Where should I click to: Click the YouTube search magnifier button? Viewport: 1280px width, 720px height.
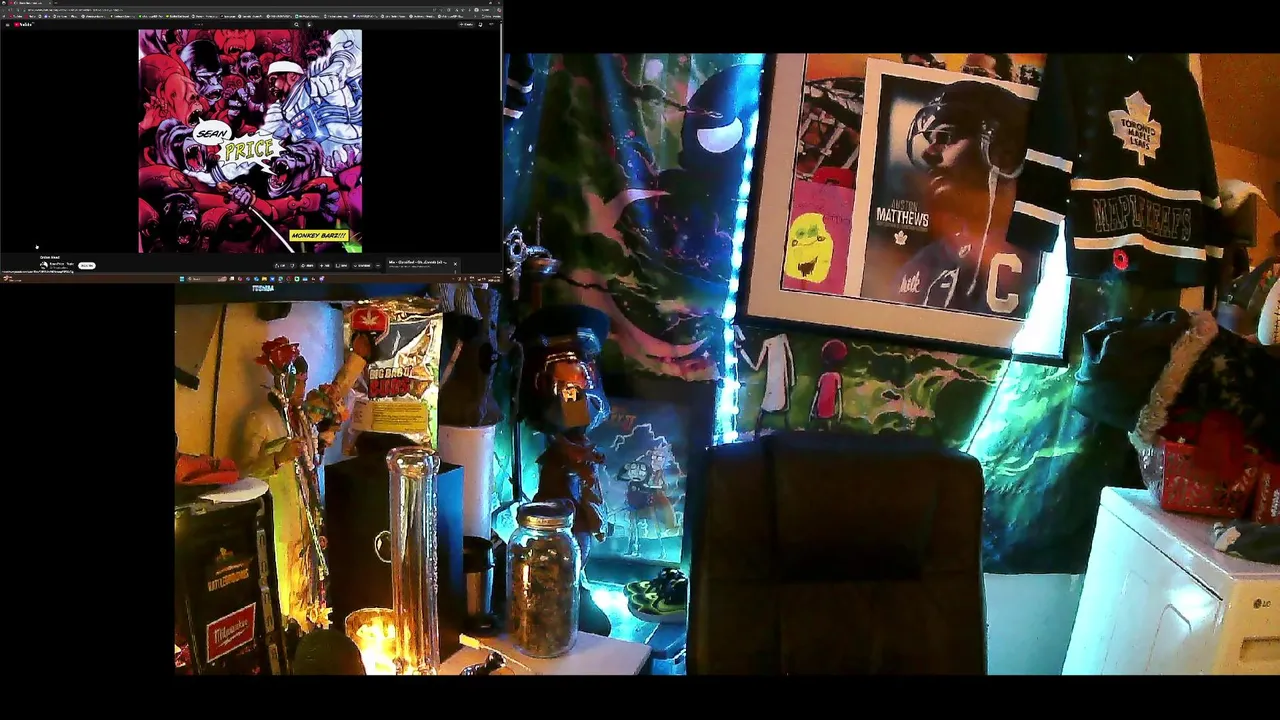coord(296,24)
